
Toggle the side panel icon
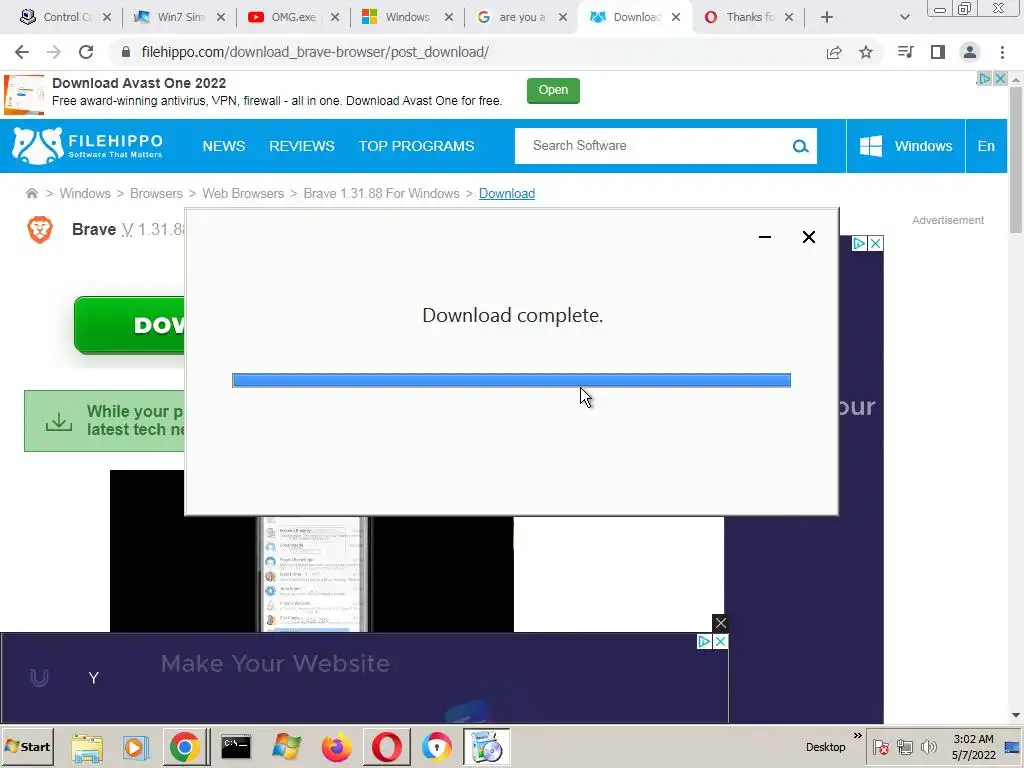[x=938, y=52]
